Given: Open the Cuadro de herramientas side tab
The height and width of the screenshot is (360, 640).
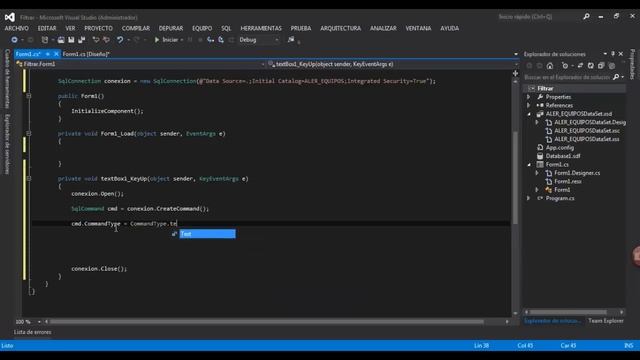Looking at the screenshot, I should (7, 78).
